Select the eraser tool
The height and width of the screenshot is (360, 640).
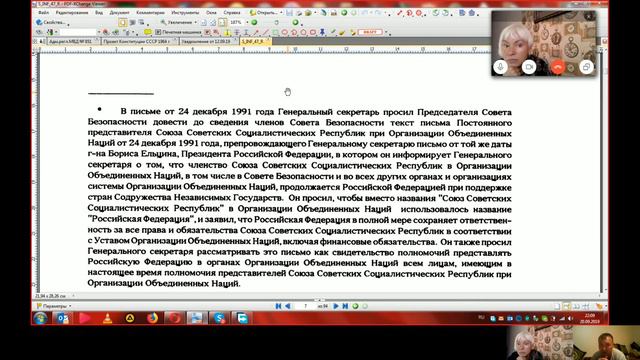342,32
